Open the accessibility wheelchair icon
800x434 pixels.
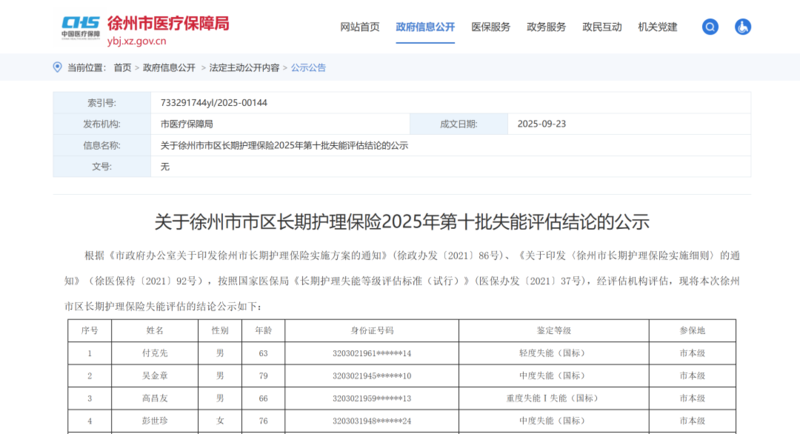(x=742, y=27)
